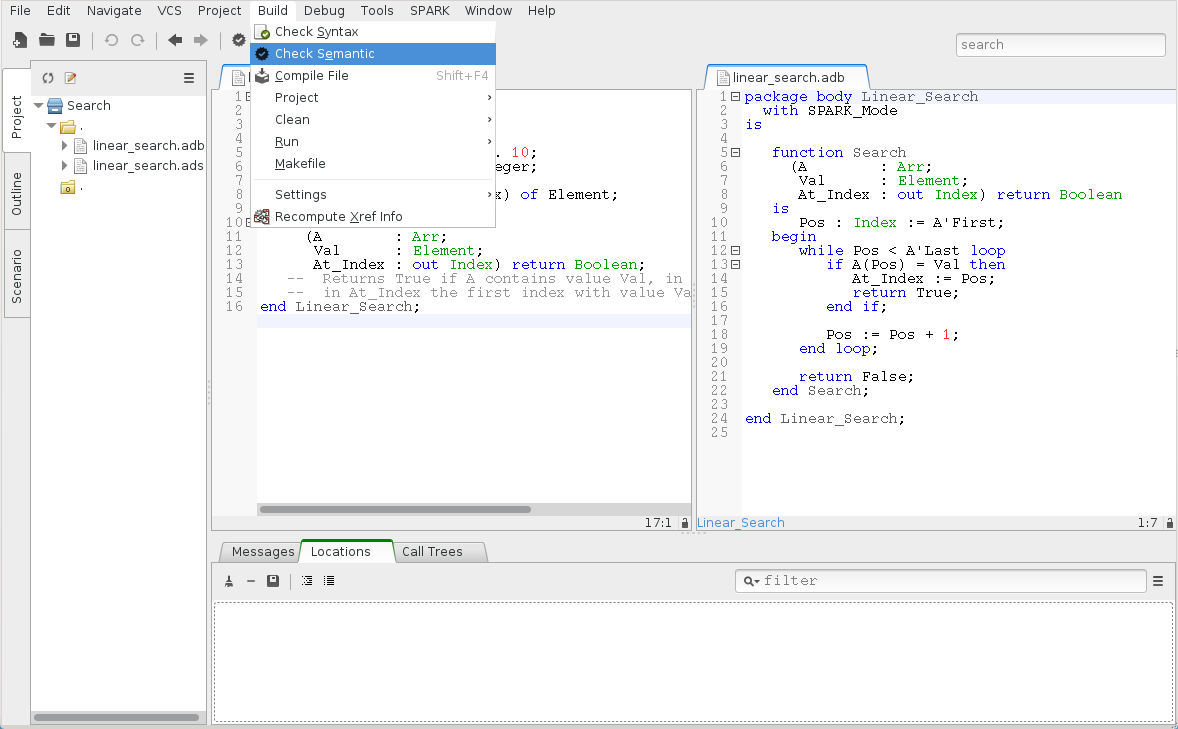Remove selected location with minus icon
The width and height of the screenshot is (1178, 729).
[251, 581]
